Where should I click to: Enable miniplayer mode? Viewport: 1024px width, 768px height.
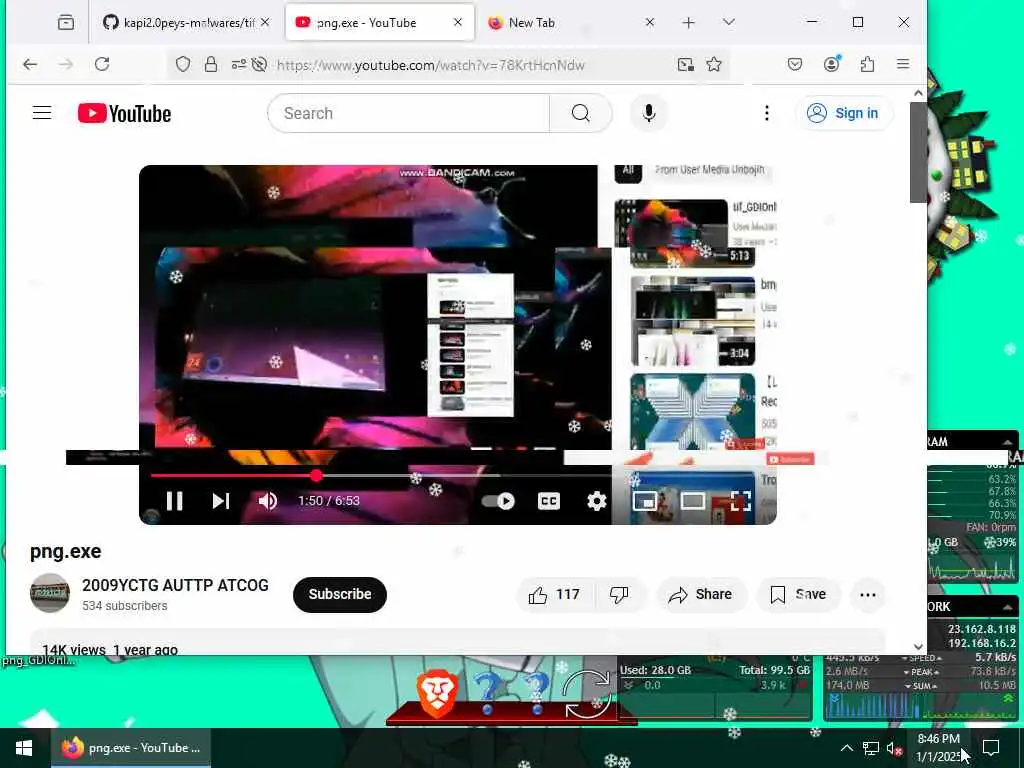pos(645,501)
